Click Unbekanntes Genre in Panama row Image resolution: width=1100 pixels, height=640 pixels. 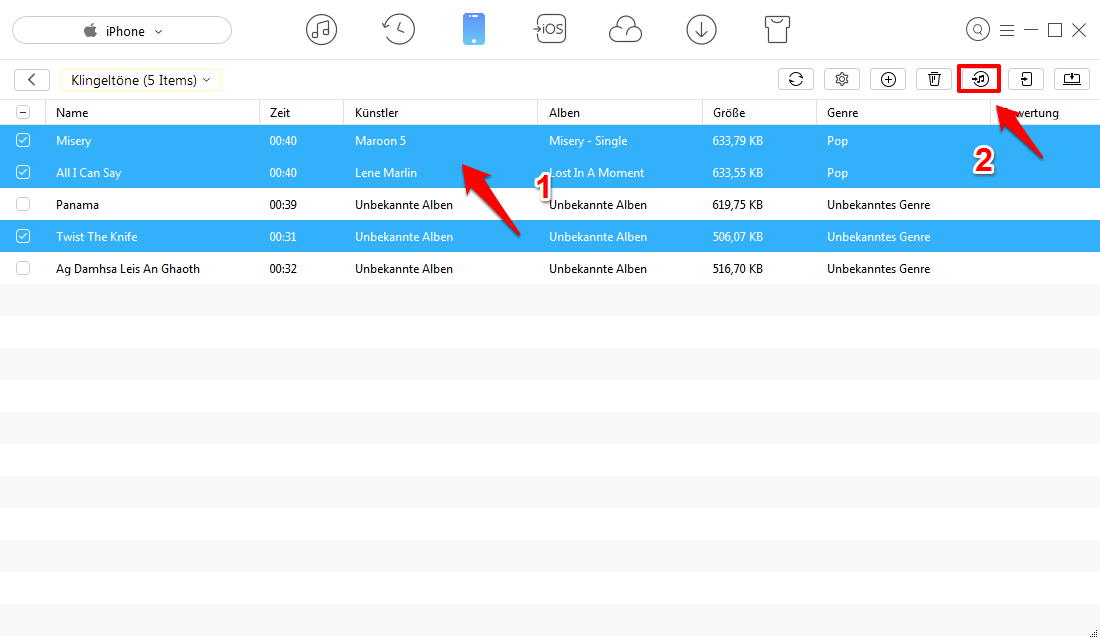pos(878,205)
